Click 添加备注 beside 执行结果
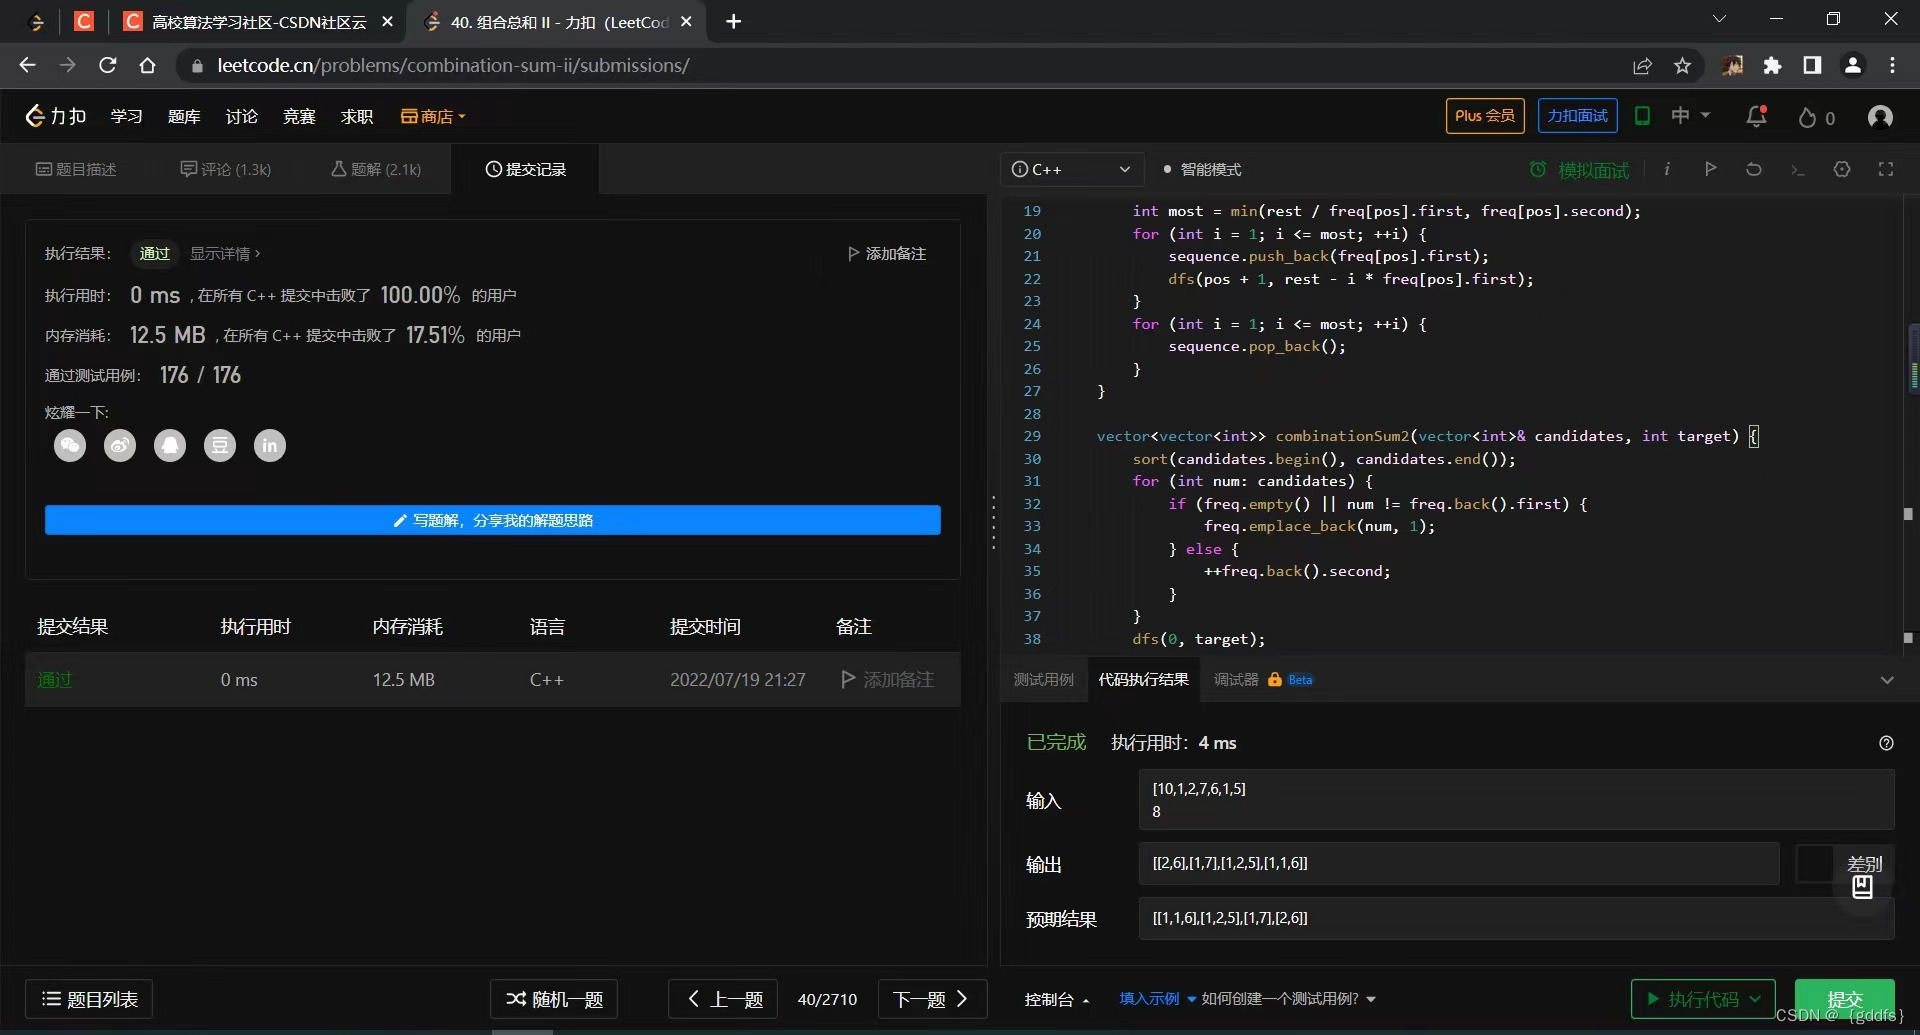The height and width of the screenshot is (1035, 1920). pyautogui.click(x=887, y=254)
